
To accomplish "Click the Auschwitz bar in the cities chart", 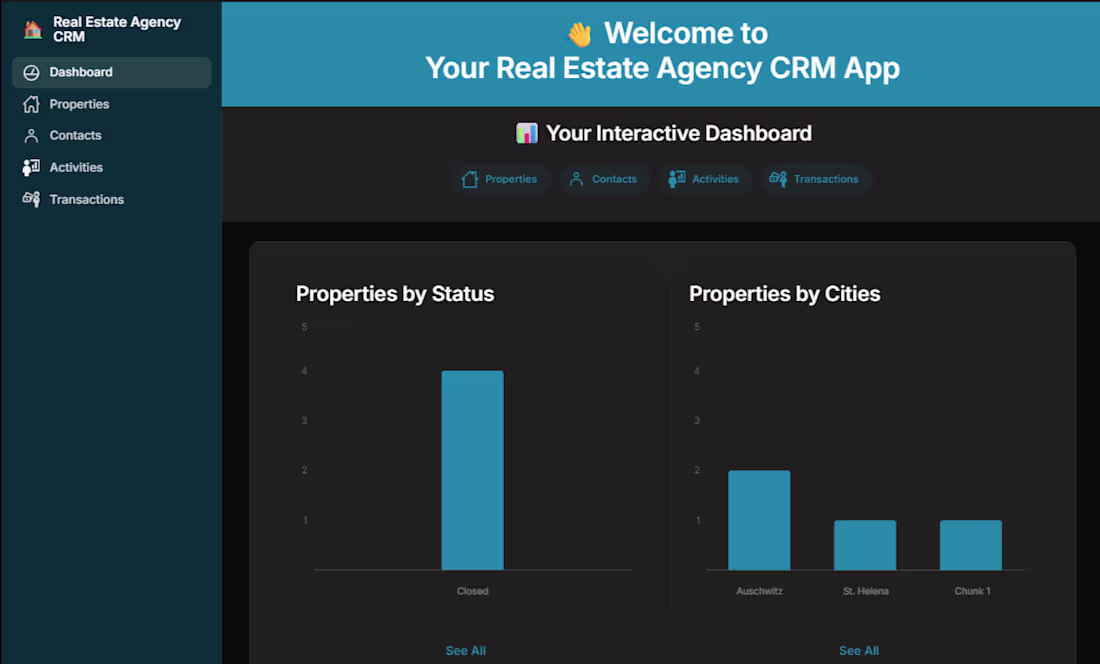I will pos(759,520).
